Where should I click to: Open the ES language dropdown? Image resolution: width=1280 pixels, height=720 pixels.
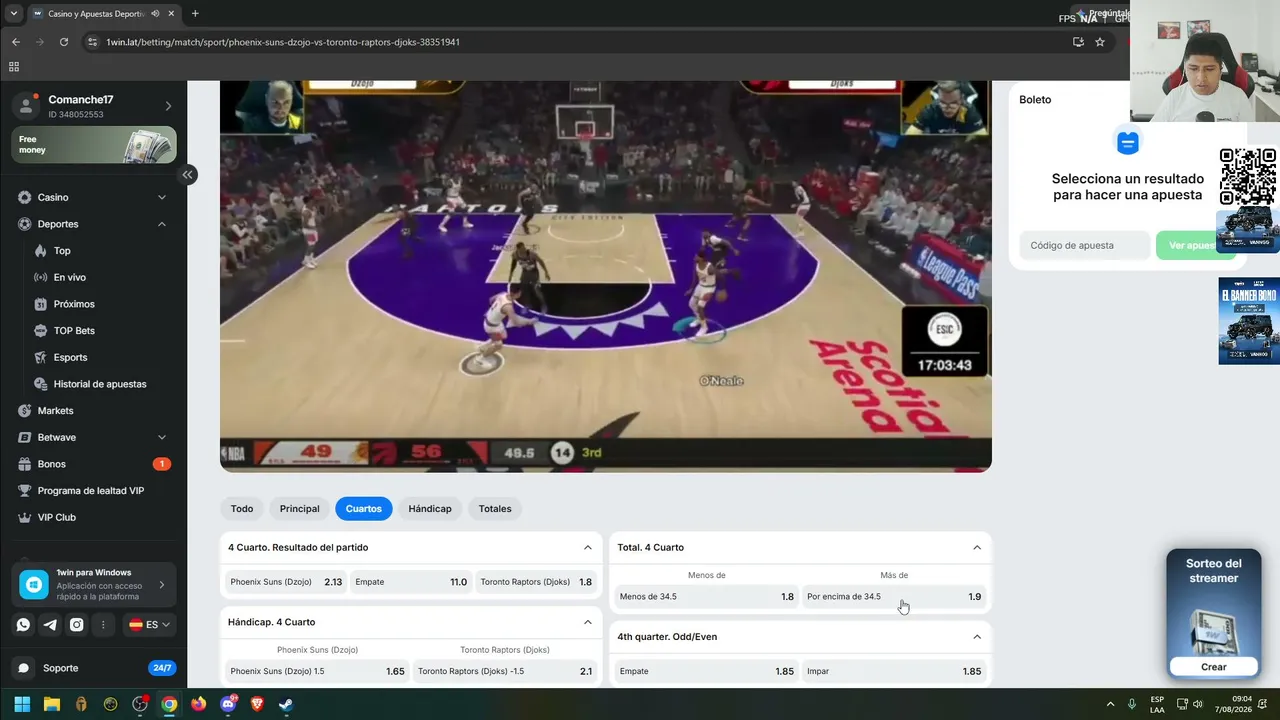(x=149, y=625)
